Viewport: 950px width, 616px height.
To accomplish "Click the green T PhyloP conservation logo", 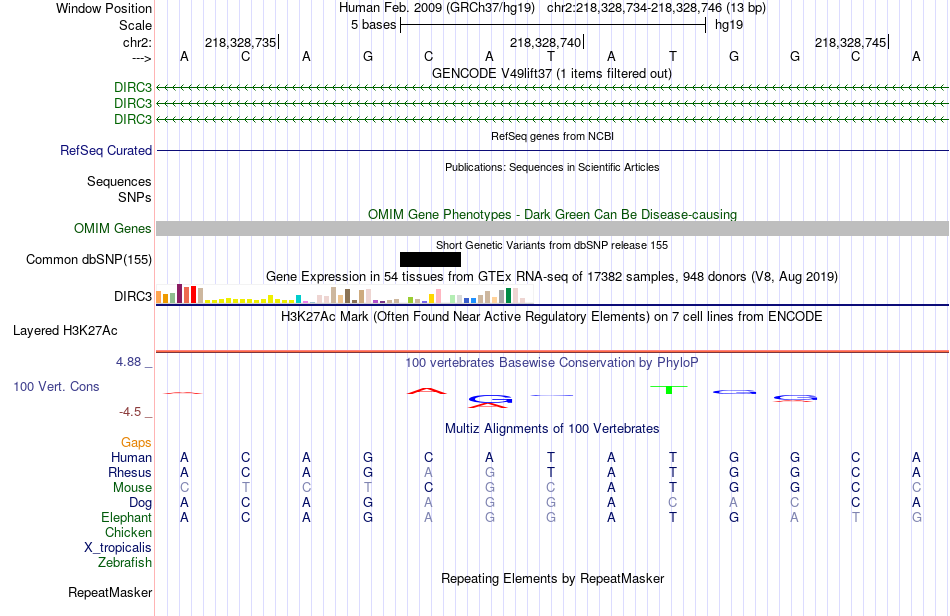I will point(669,389).
